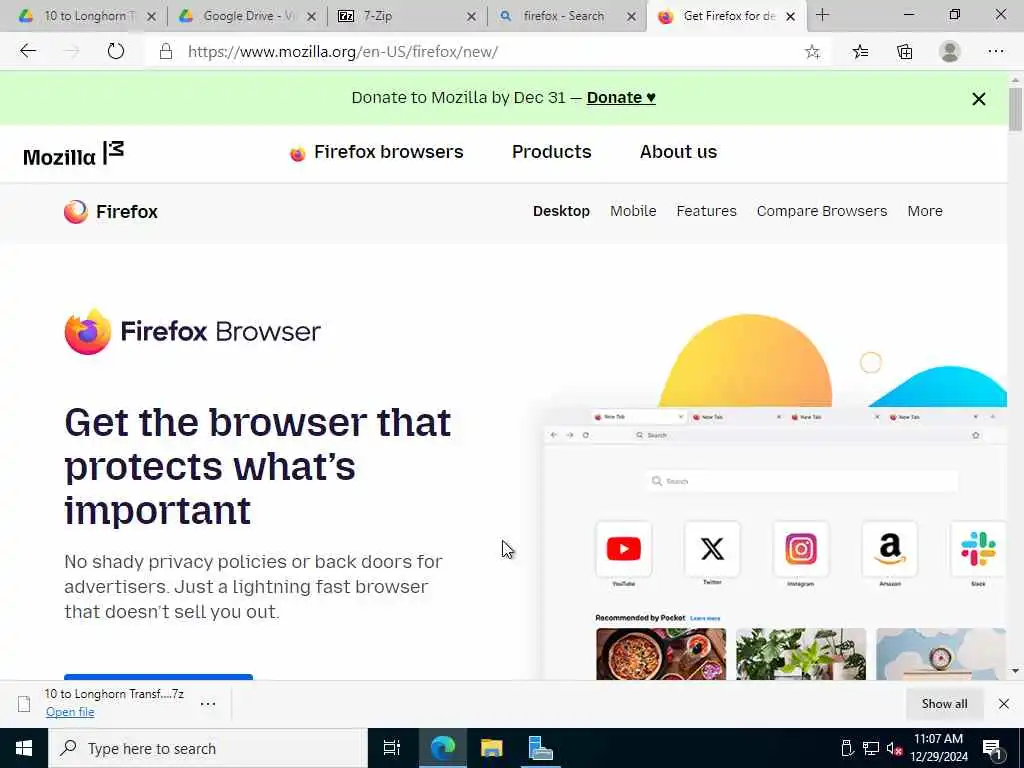
Task: Click the taskbar clock showing 11:07 AM
Action: pyautogui.click(x=938, y=748)
